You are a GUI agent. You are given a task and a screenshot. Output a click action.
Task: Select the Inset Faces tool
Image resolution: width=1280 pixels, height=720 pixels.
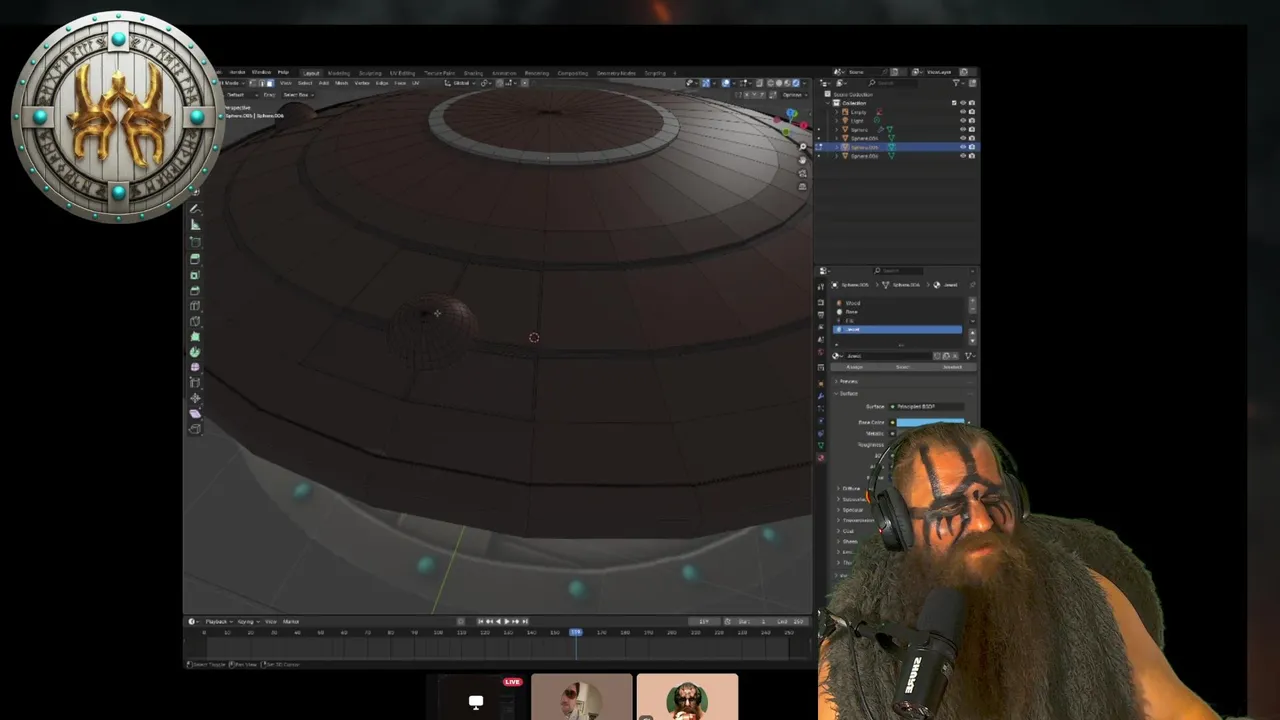click(195, 275)
